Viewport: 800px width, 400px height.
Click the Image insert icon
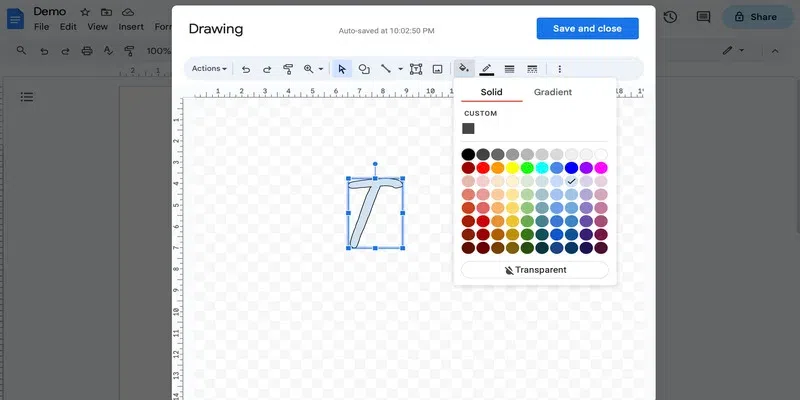[437, 69]
